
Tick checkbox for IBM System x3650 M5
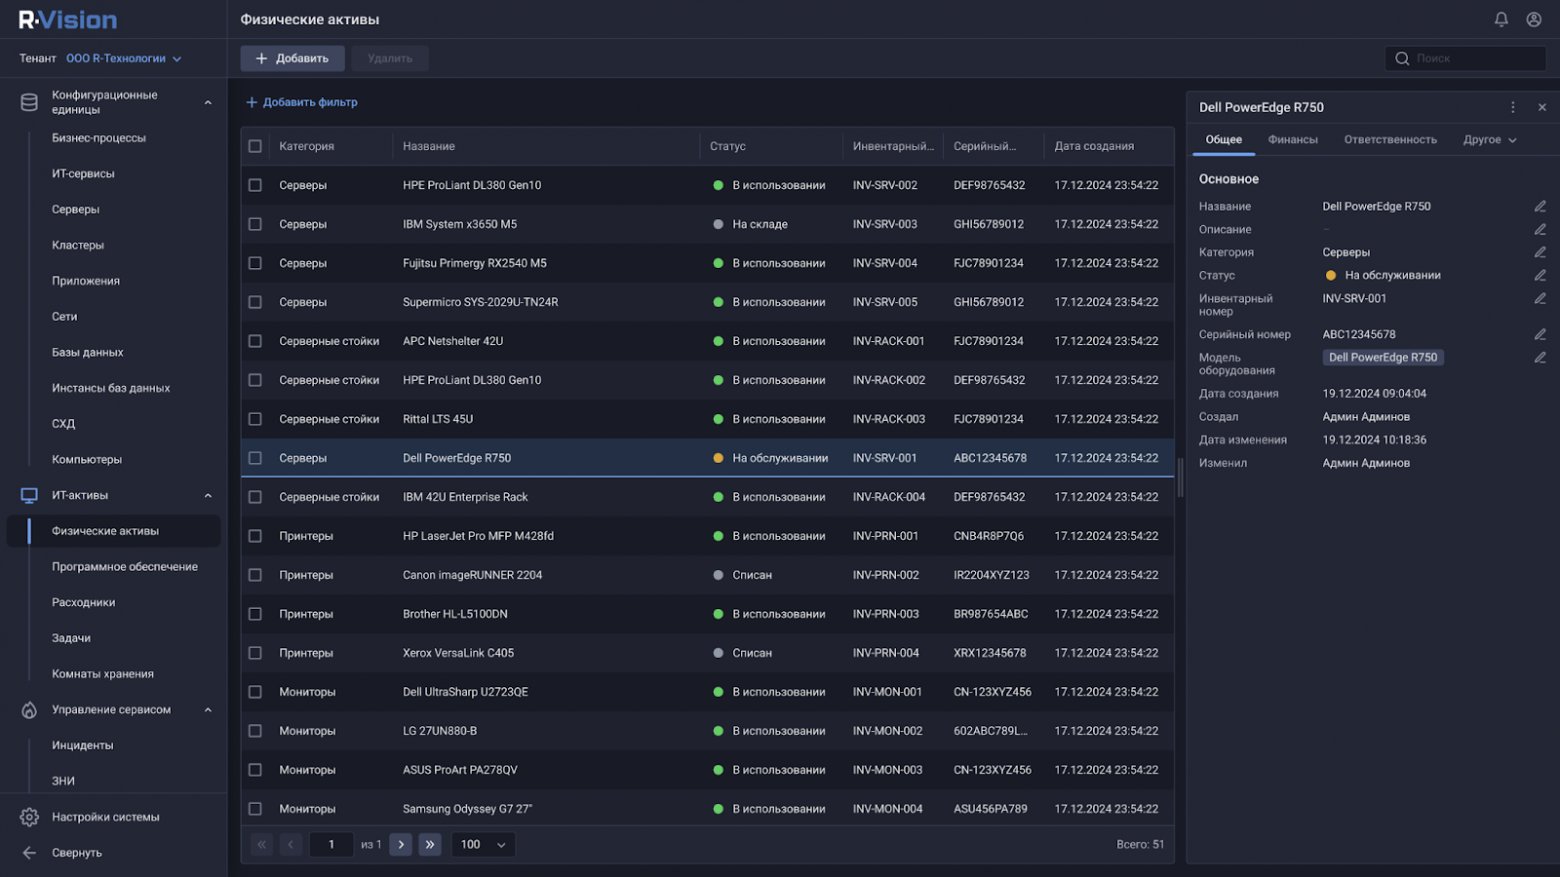coord(255,224)
